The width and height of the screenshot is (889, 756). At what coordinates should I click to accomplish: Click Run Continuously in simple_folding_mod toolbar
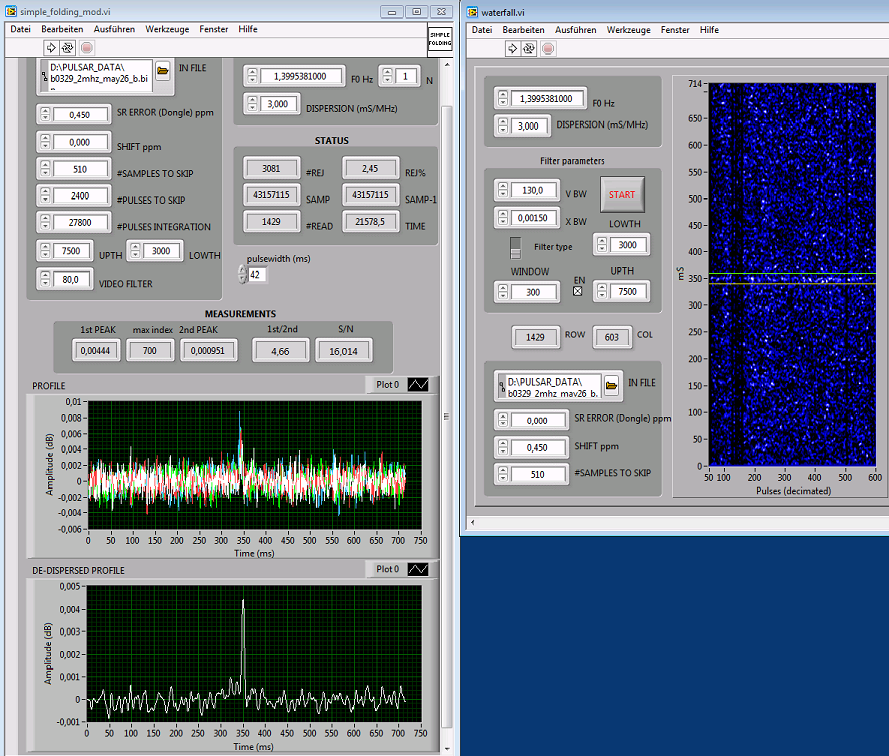tap(68, 47)
